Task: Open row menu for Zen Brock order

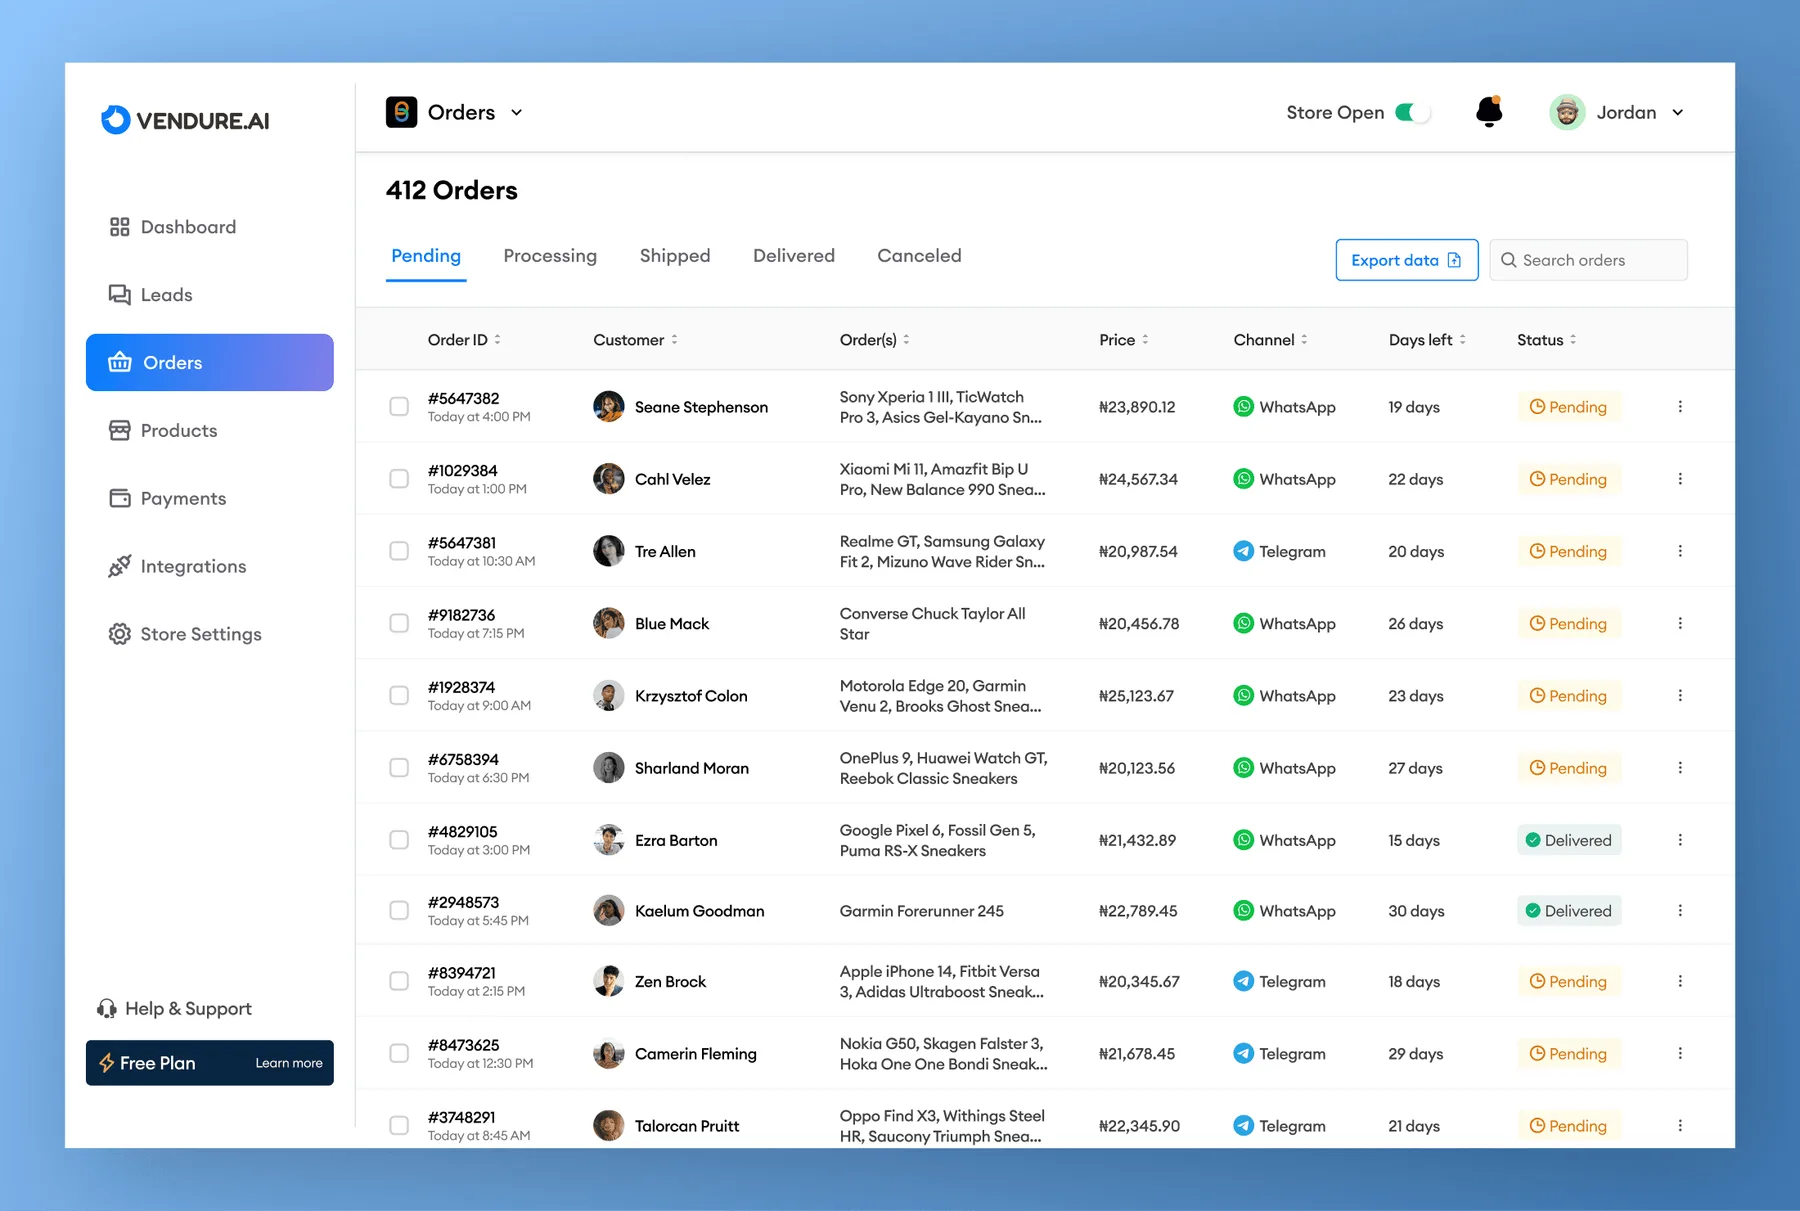Action: [1680, 981]
